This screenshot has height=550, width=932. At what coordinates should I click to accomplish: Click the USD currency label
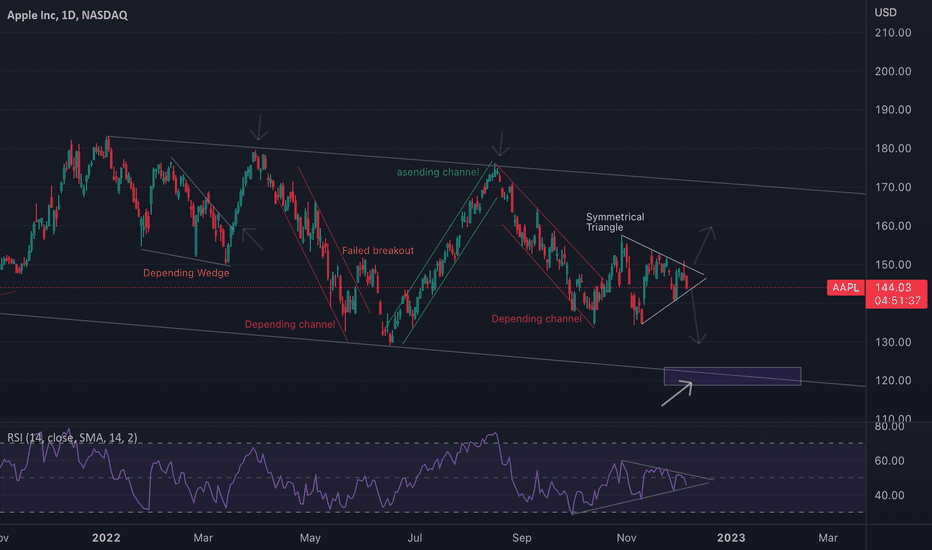[885, 12]
